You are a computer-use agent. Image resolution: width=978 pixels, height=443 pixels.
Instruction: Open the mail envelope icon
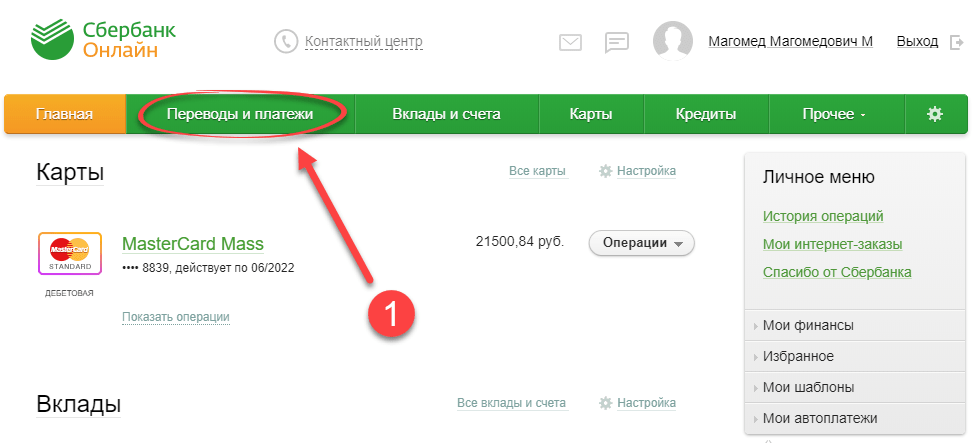coord(570,42)
